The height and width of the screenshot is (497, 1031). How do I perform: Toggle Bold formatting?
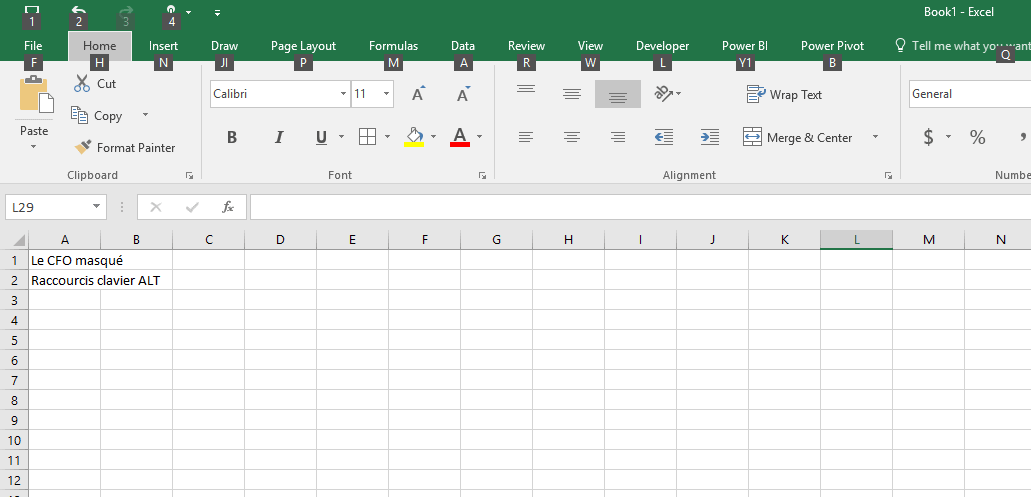point(232,137)
